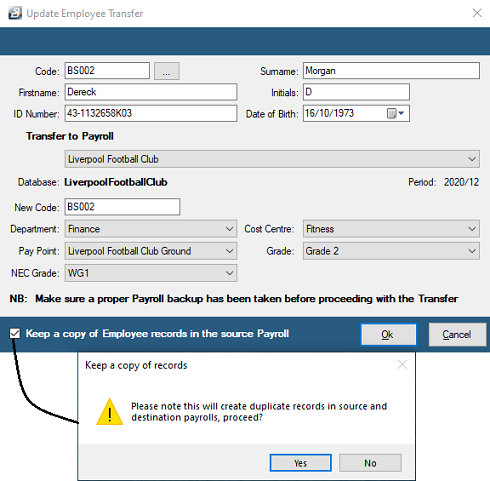Click the yellow warning icon in dialog
Viewport: 490px width, 481px height.
pyautogui.click(x=110, y=412)
